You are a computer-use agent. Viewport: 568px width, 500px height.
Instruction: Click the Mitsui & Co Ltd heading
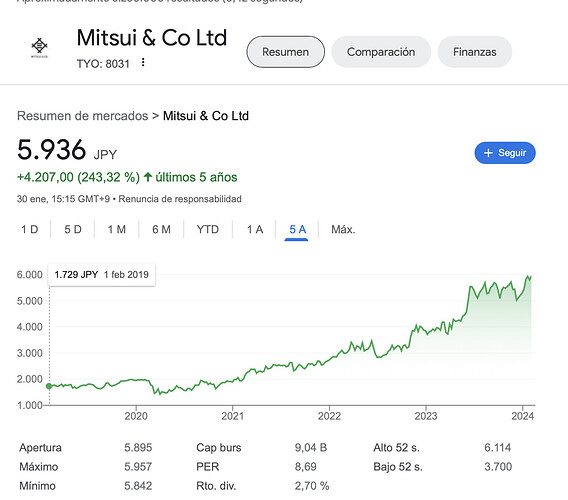[x=152, y=38]
